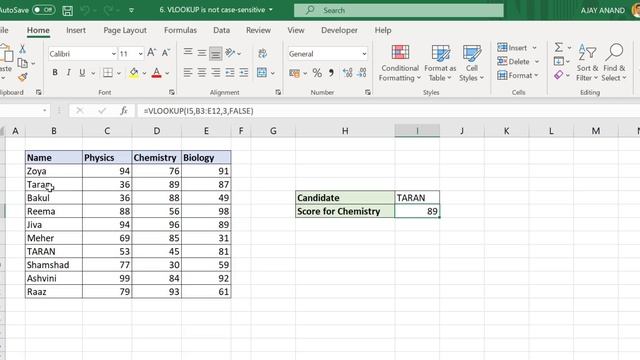Image resolution: width=640 pixels, height=360 pixels.
Task: Apply Comma Style icon
Action: (x=331, y=73)
